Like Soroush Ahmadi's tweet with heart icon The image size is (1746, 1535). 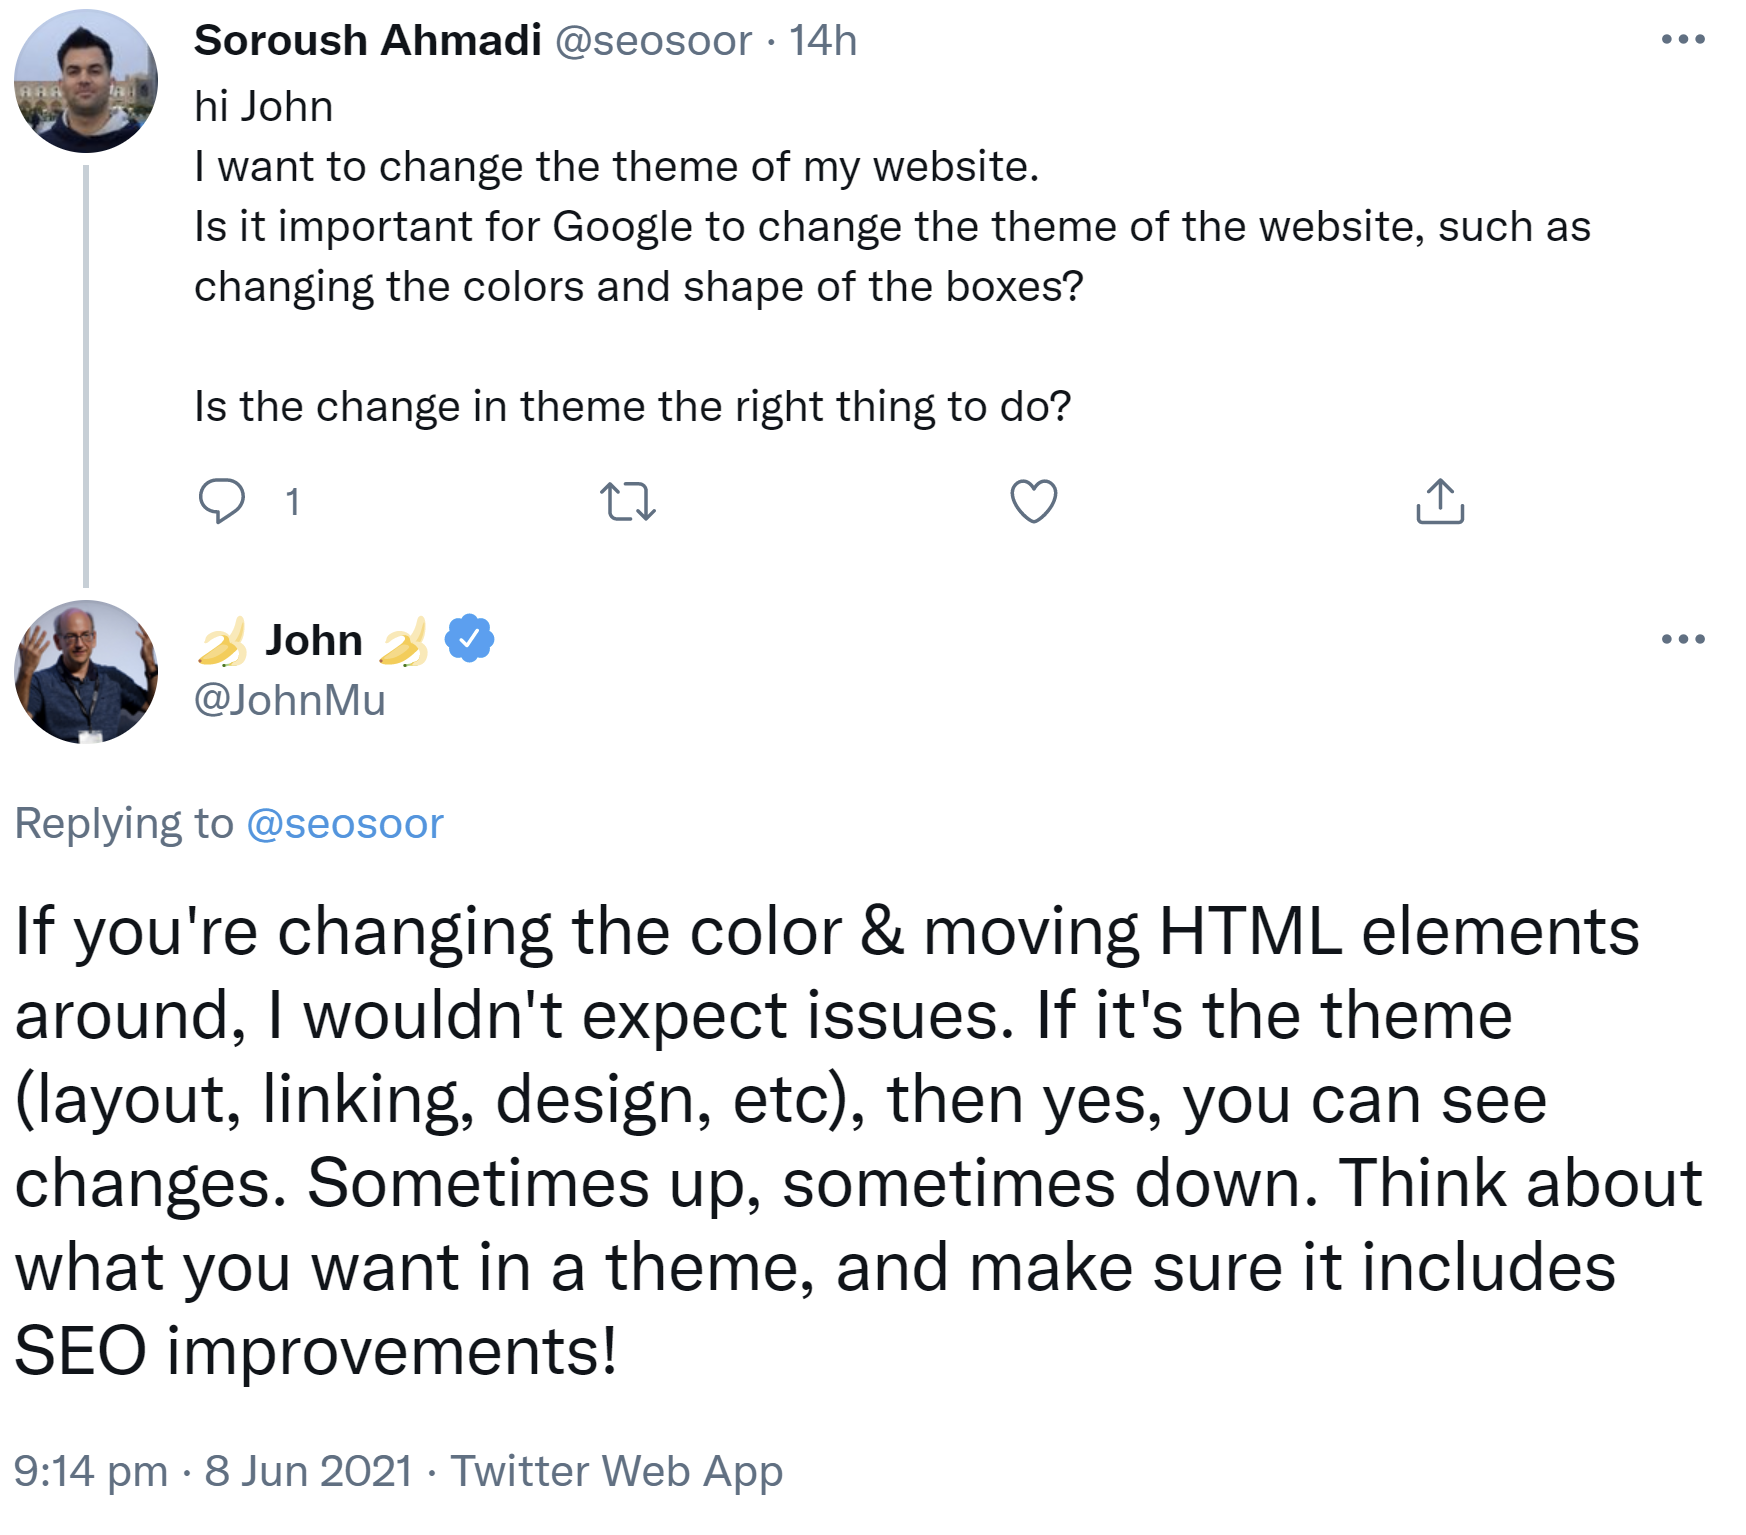tap(1033, 501)
